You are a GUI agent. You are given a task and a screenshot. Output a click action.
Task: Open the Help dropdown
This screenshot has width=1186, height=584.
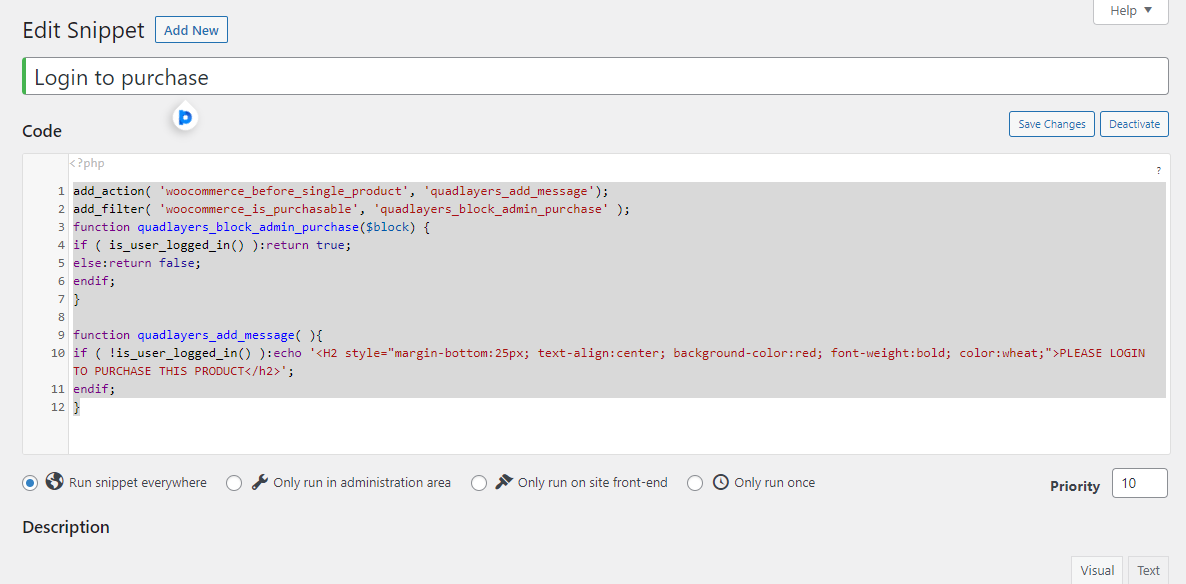pos(1131,11)
